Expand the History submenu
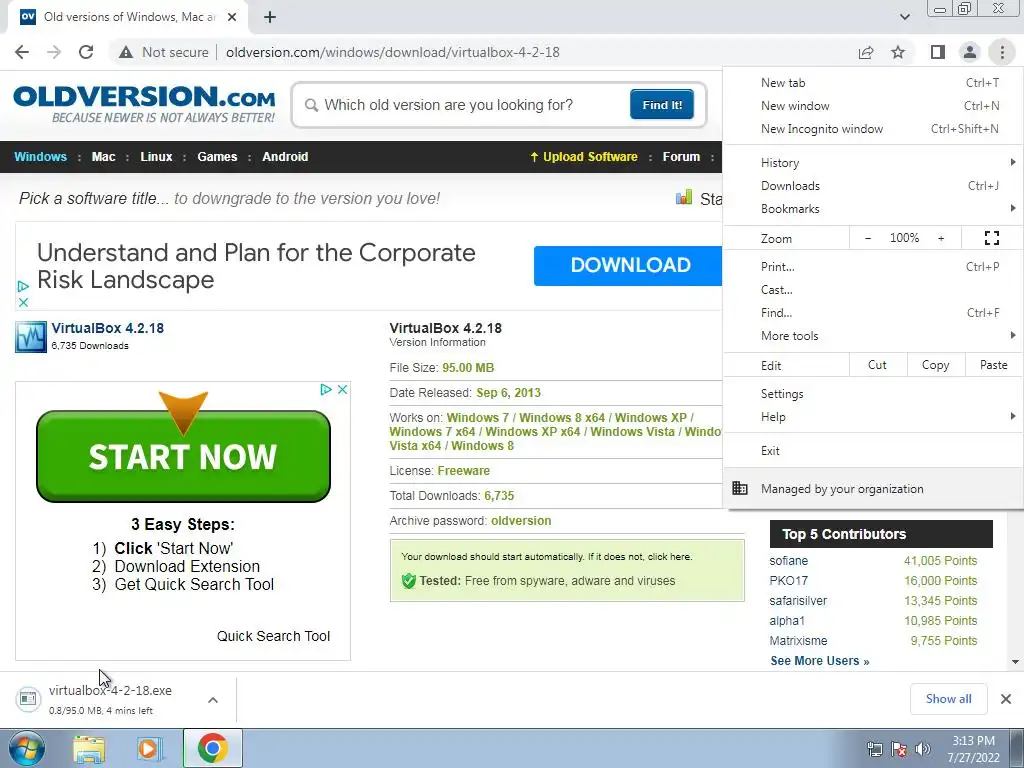 [873, 163]
